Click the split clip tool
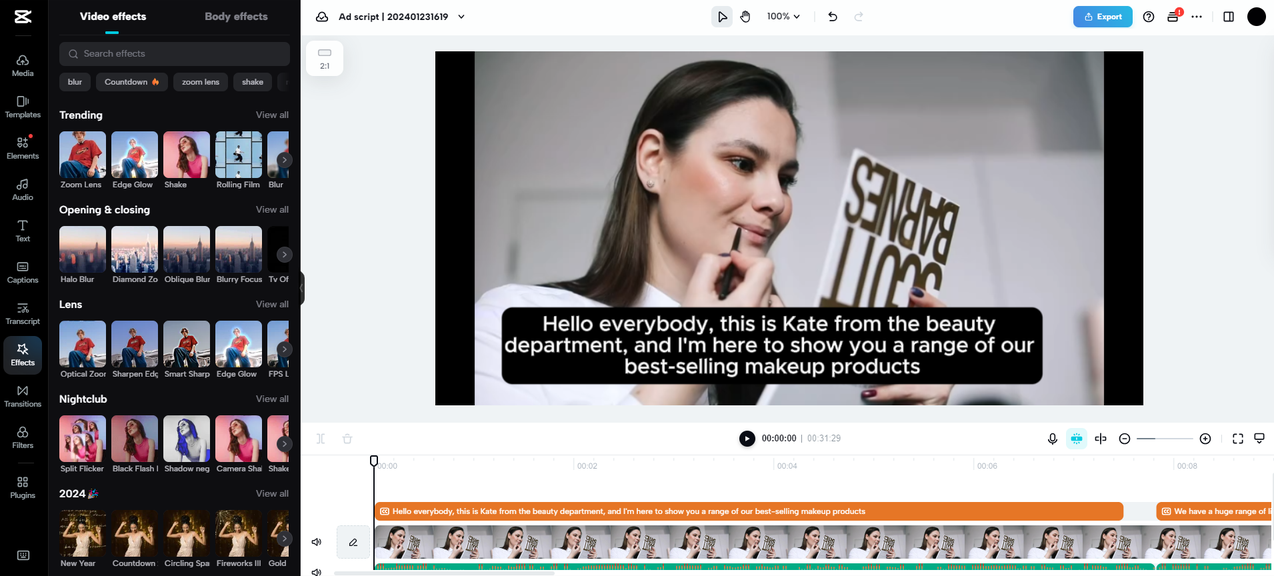 pyautogui.click(x=321, y=439)
